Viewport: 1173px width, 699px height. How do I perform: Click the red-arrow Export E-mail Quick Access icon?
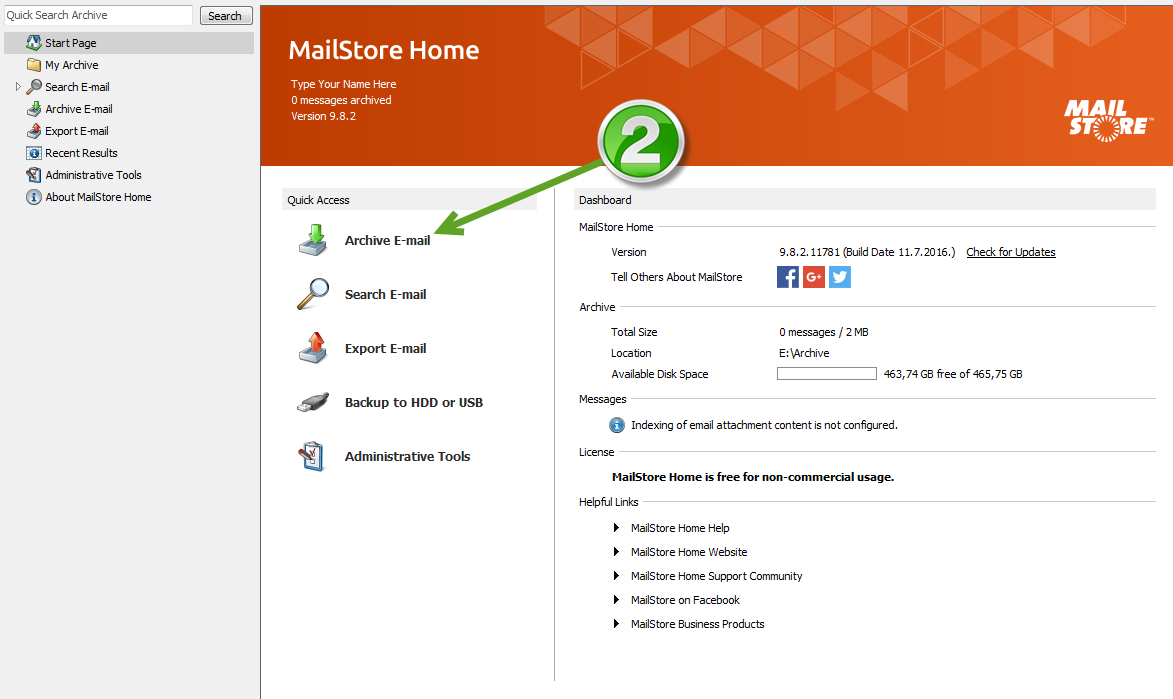point(313,348)
